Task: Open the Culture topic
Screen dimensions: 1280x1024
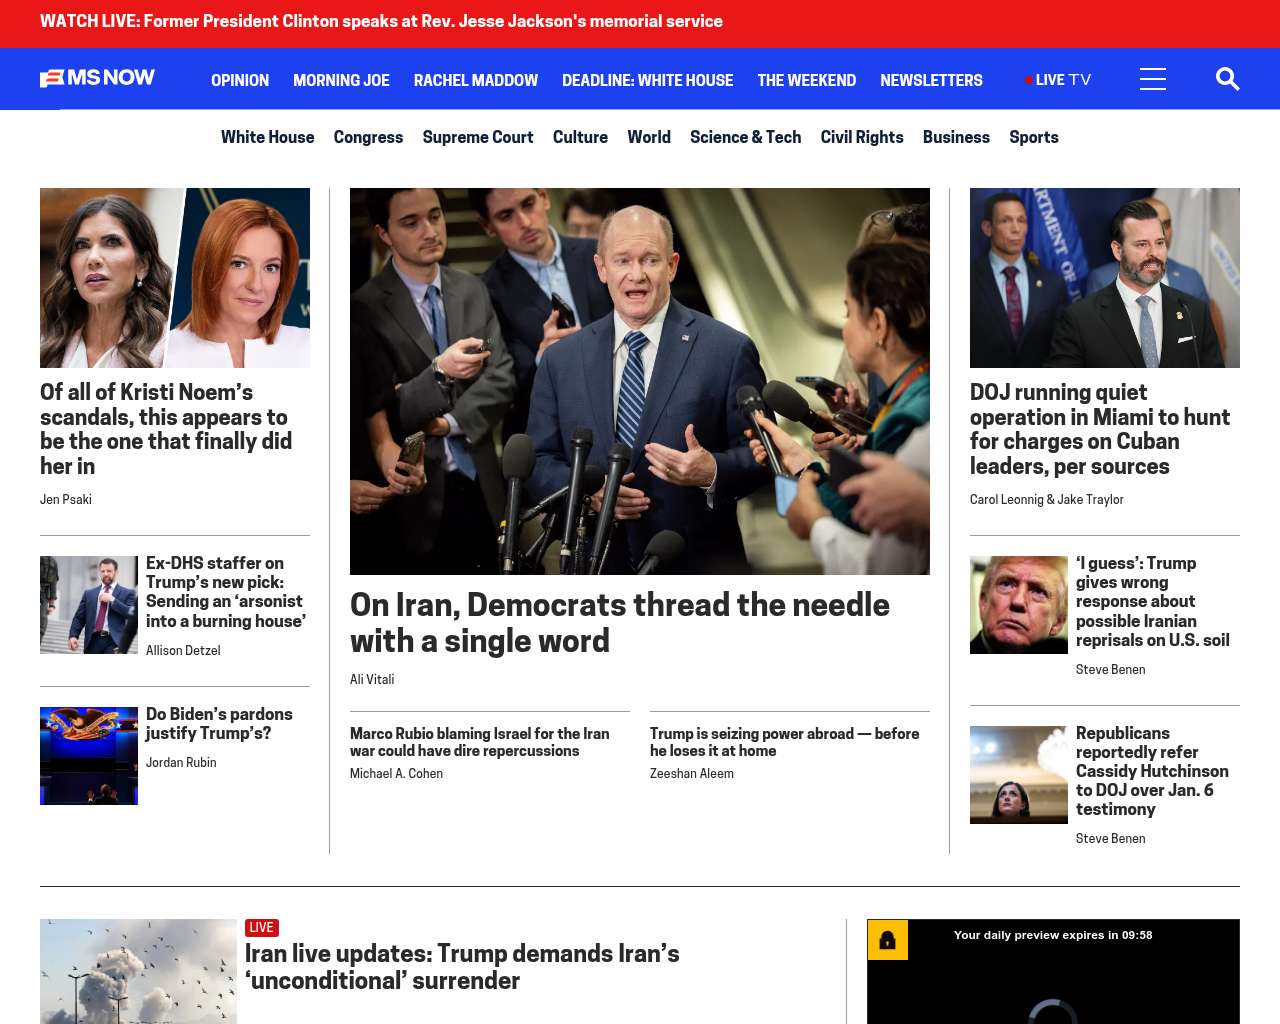Action: point(580,137)
